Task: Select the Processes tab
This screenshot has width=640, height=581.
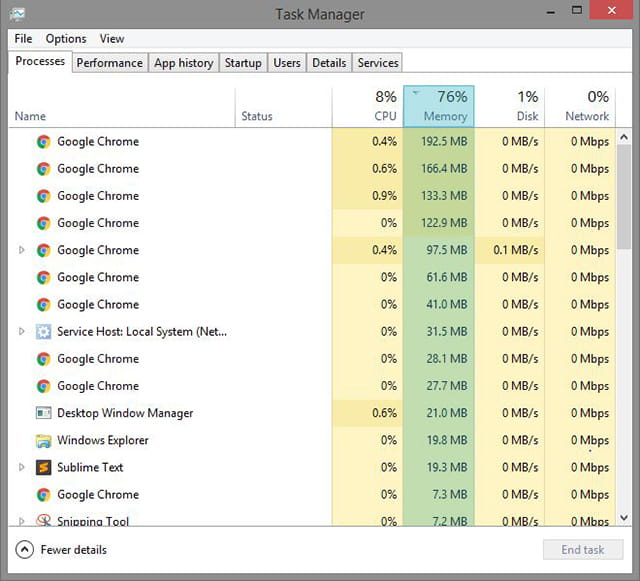Action: click(40, 61)
